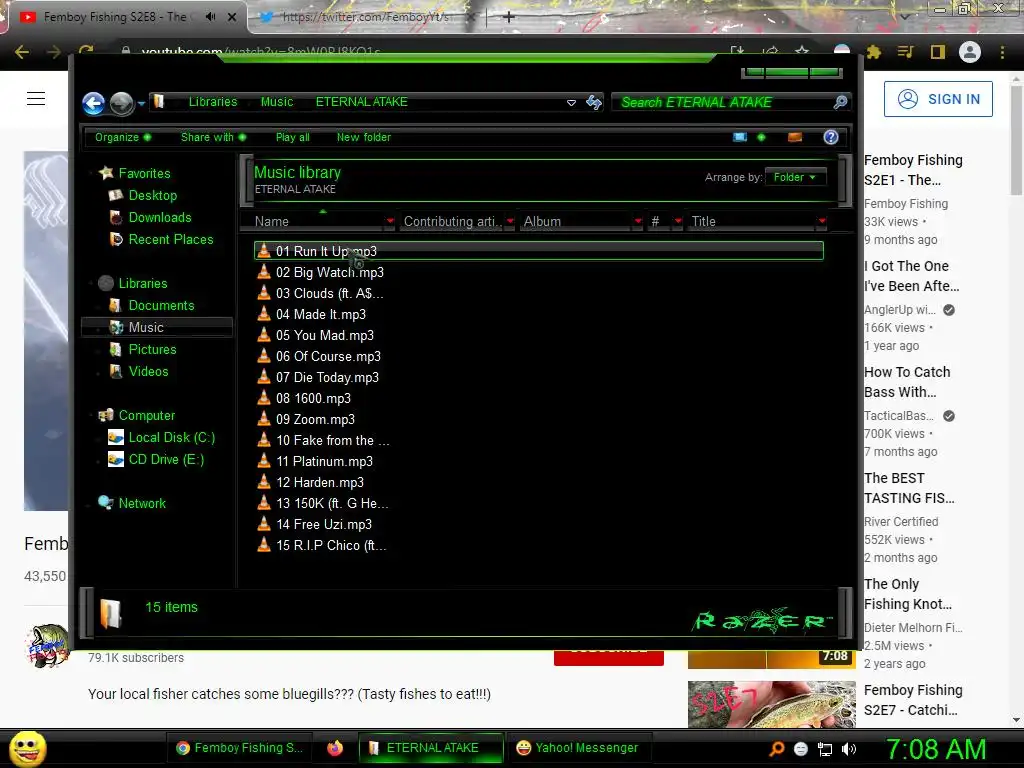Go back using the blue back arrow in Explorer
The height and width of the screenshot is (768, 1024).
point(93,103)
